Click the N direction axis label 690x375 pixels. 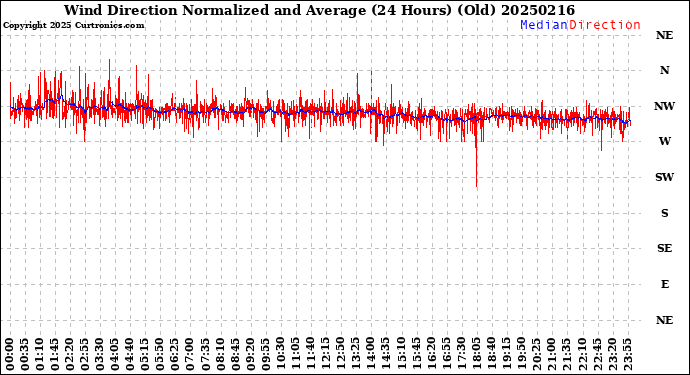(664, 70)
